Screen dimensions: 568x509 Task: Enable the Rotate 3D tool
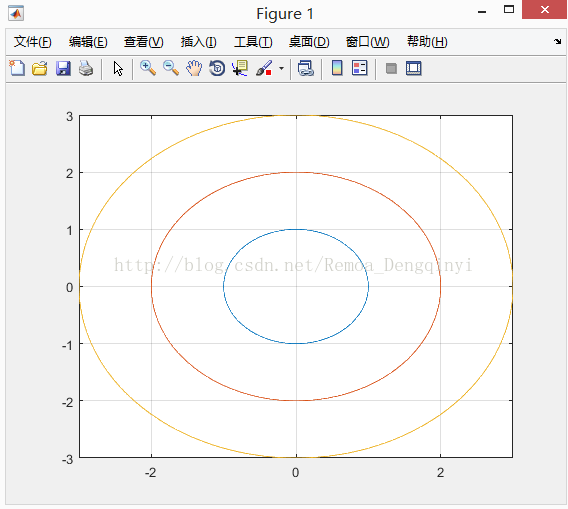tap(217, 68)
